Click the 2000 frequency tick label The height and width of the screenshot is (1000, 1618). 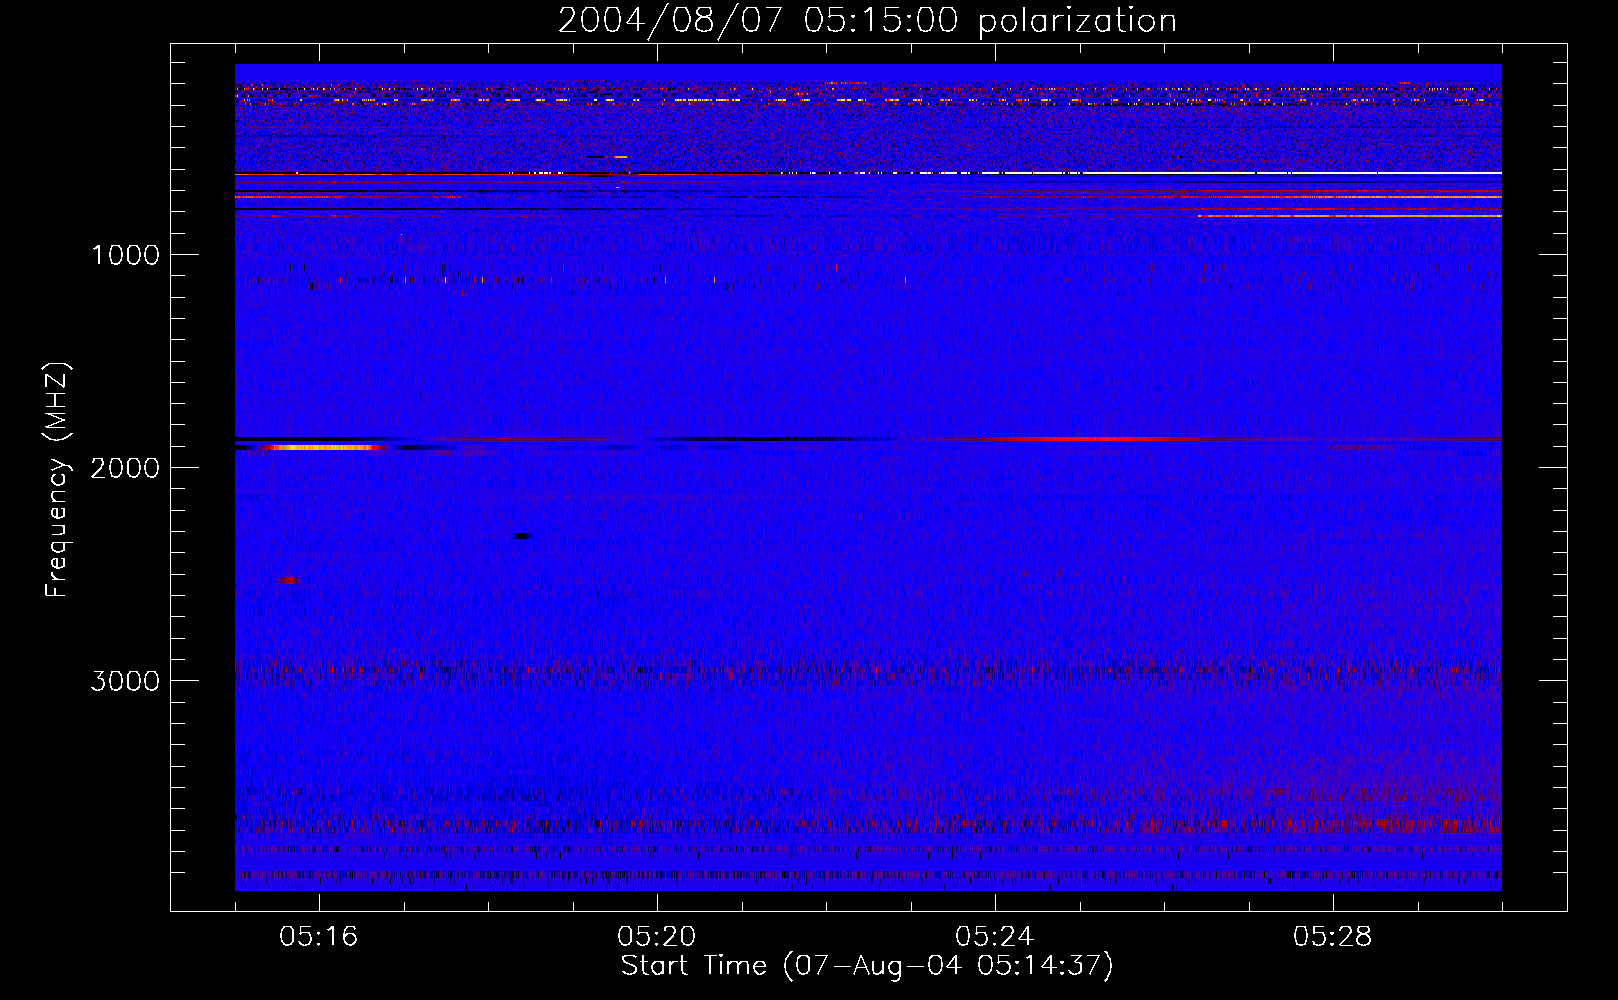125,468
